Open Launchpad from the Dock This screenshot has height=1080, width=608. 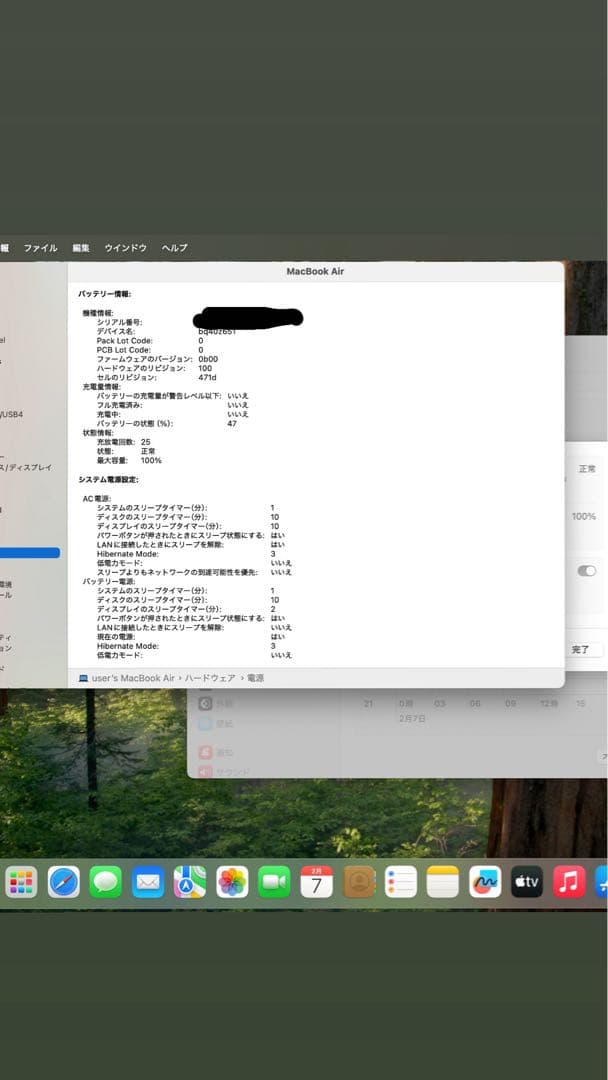coord(21,882)
